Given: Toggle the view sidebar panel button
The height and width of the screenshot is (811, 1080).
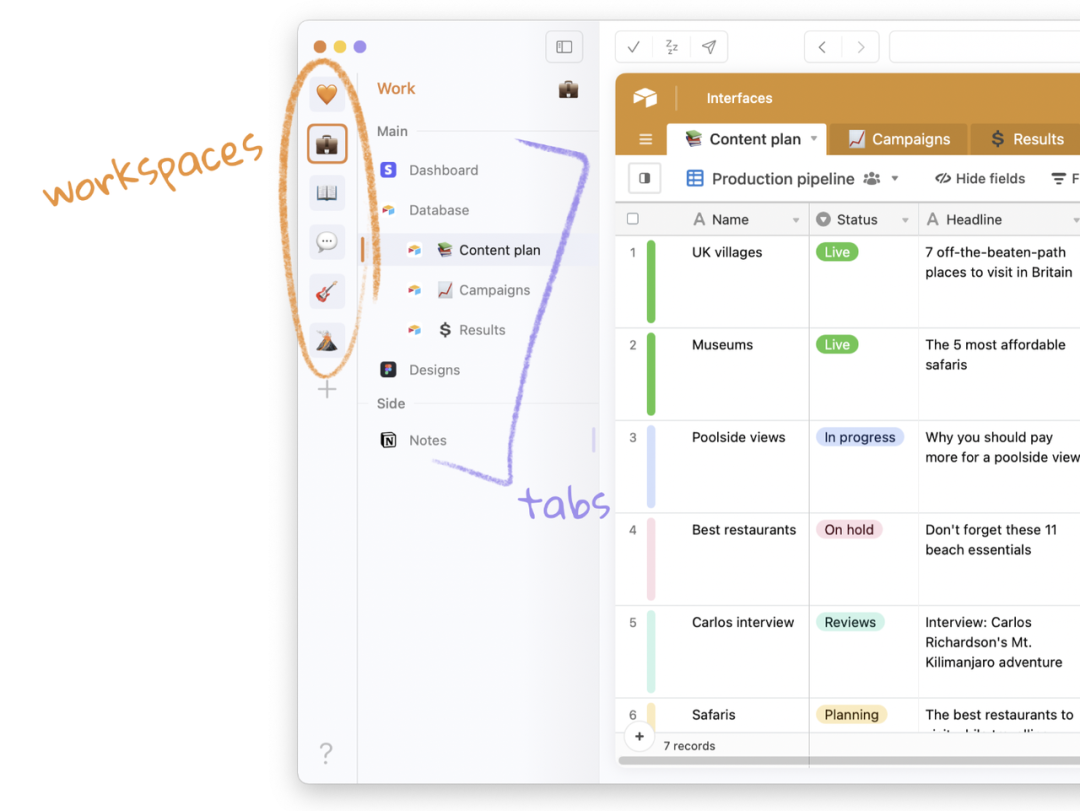Looking at the screenshot, I should click(x=645, y=178).
